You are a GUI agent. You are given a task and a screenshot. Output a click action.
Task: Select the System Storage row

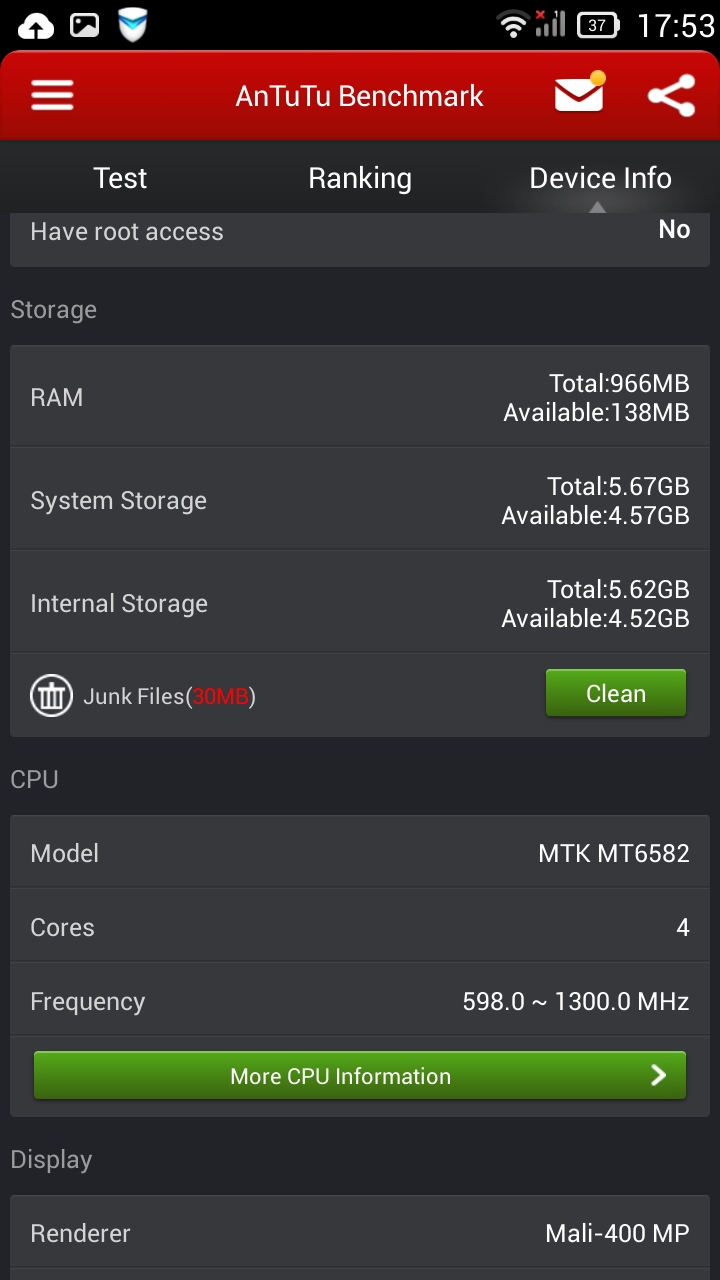pos(360,500)
